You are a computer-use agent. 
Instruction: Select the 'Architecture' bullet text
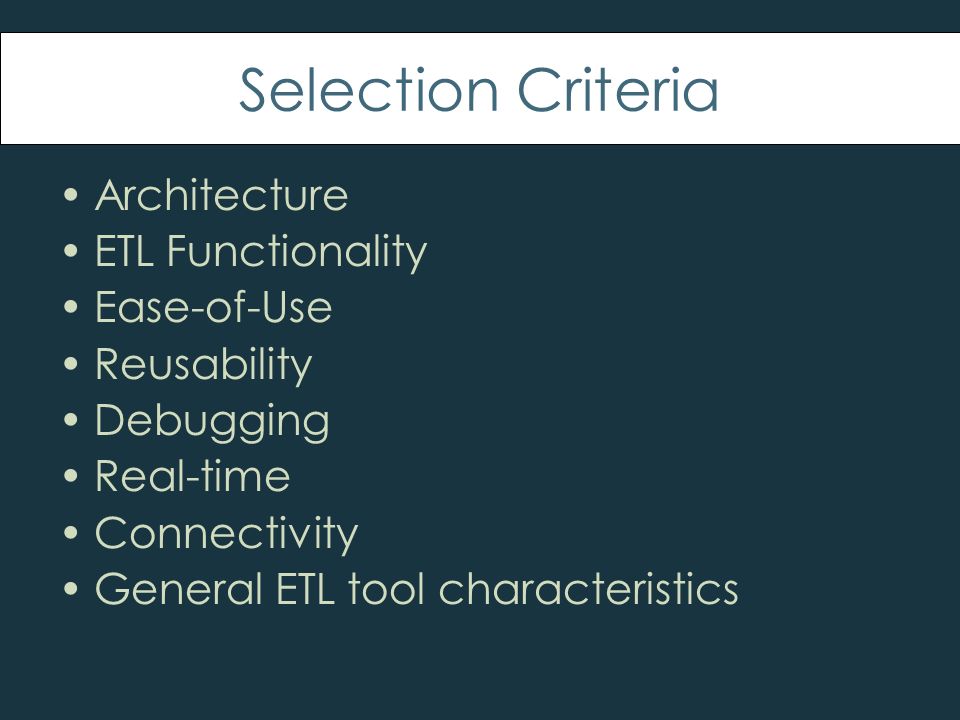point(222,195)
